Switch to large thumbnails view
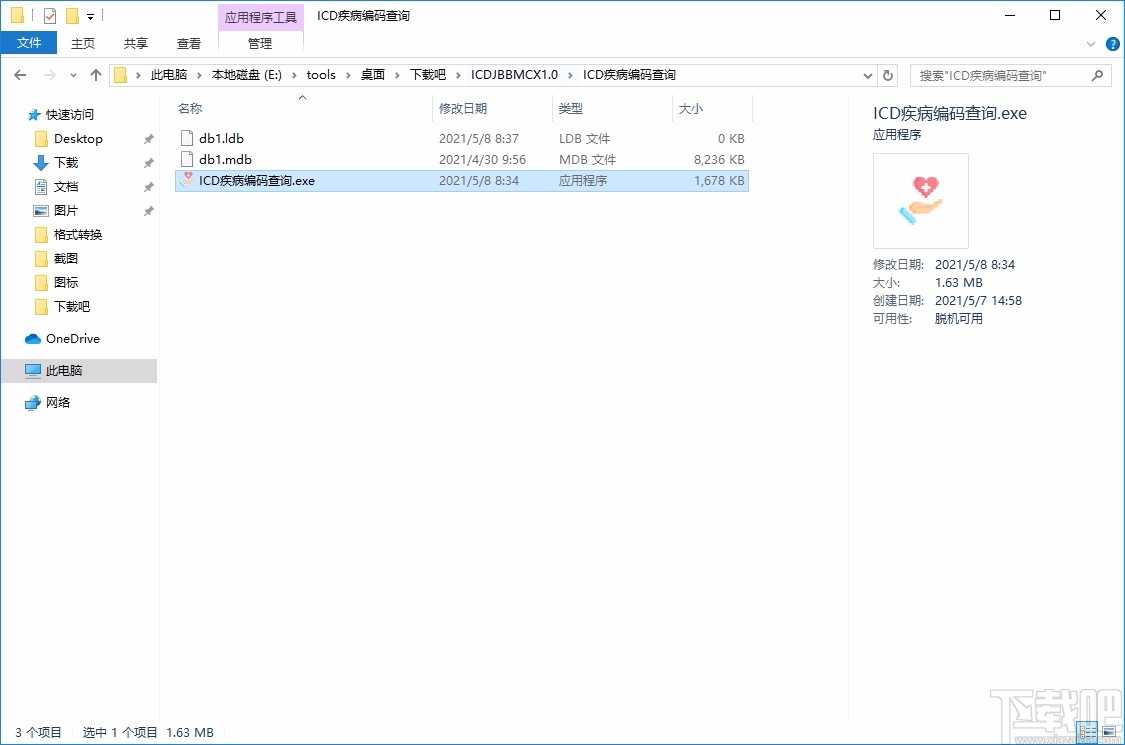 click(1109, 731)
